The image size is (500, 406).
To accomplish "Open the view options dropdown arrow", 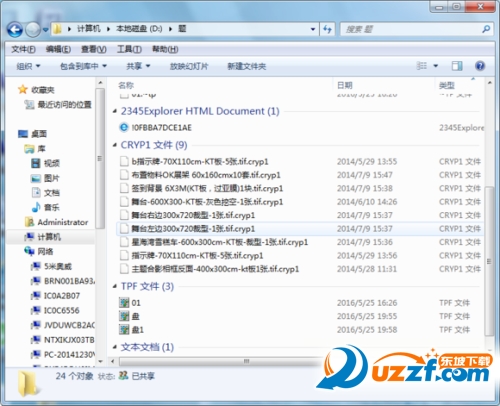I will click(x=435, y=66).
